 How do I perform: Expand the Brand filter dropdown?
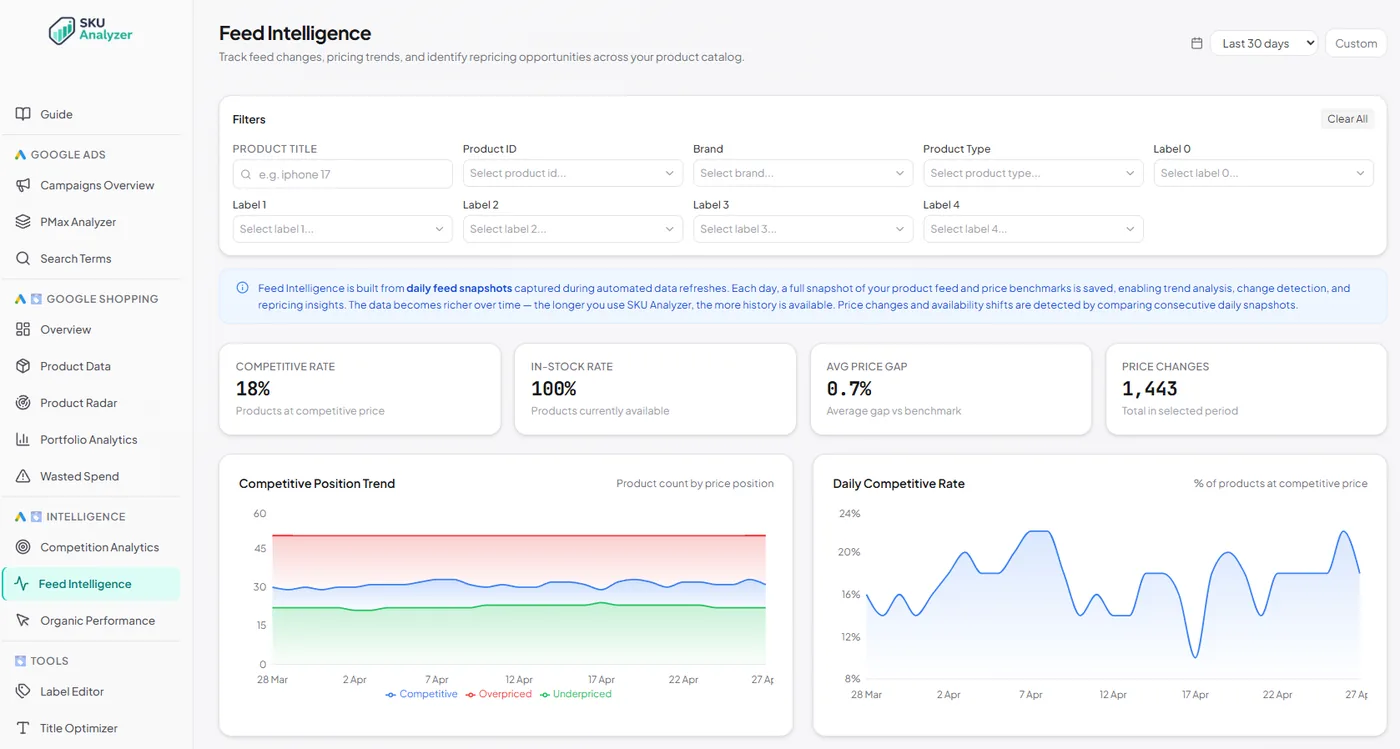coord(803,173)
